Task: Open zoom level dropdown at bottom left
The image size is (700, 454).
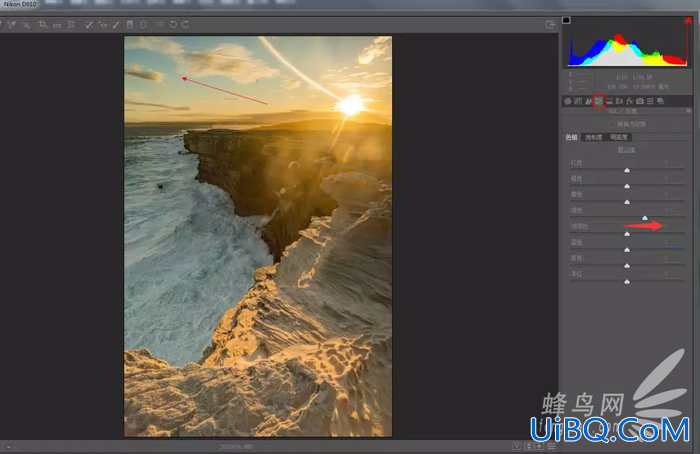Action: tap(8, 446)
